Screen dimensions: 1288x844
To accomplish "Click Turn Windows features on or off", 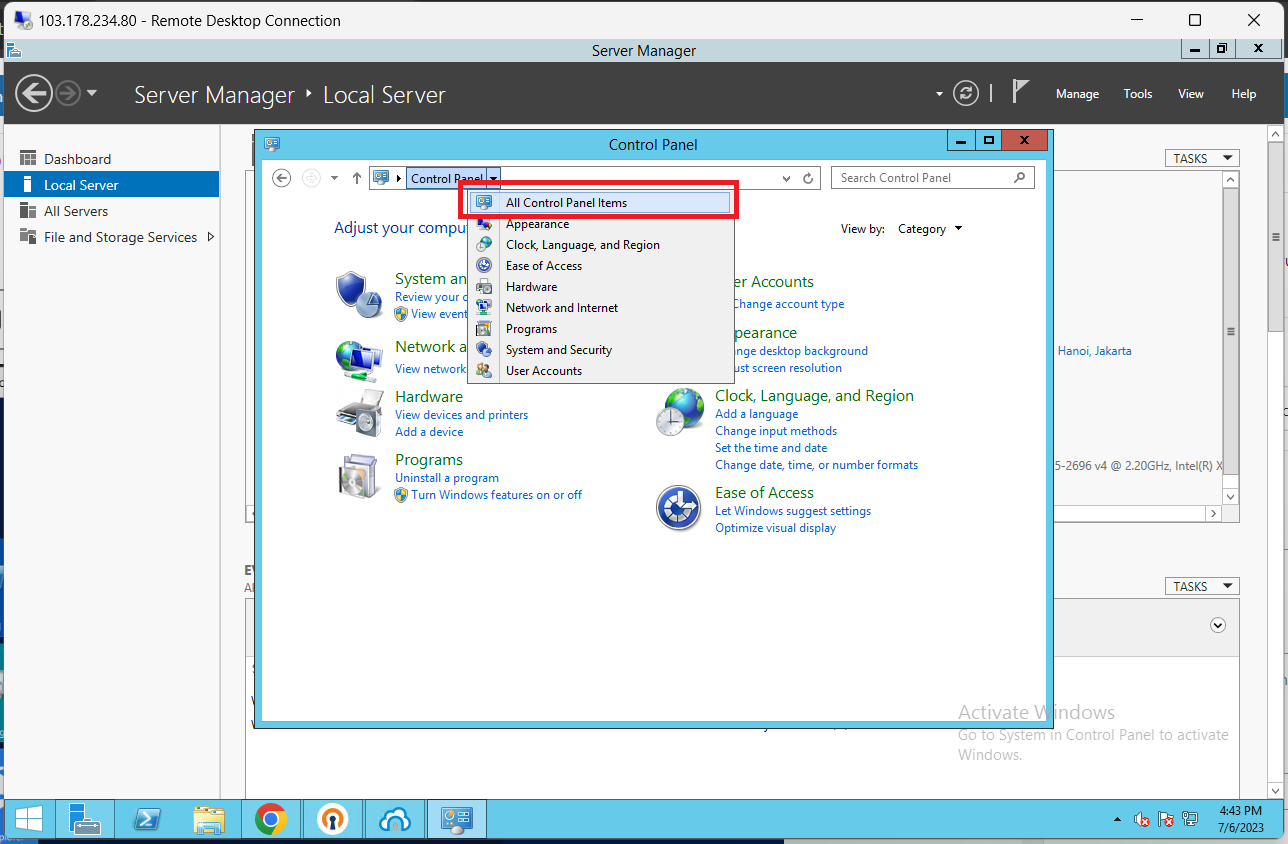I will tap(496, 495).
